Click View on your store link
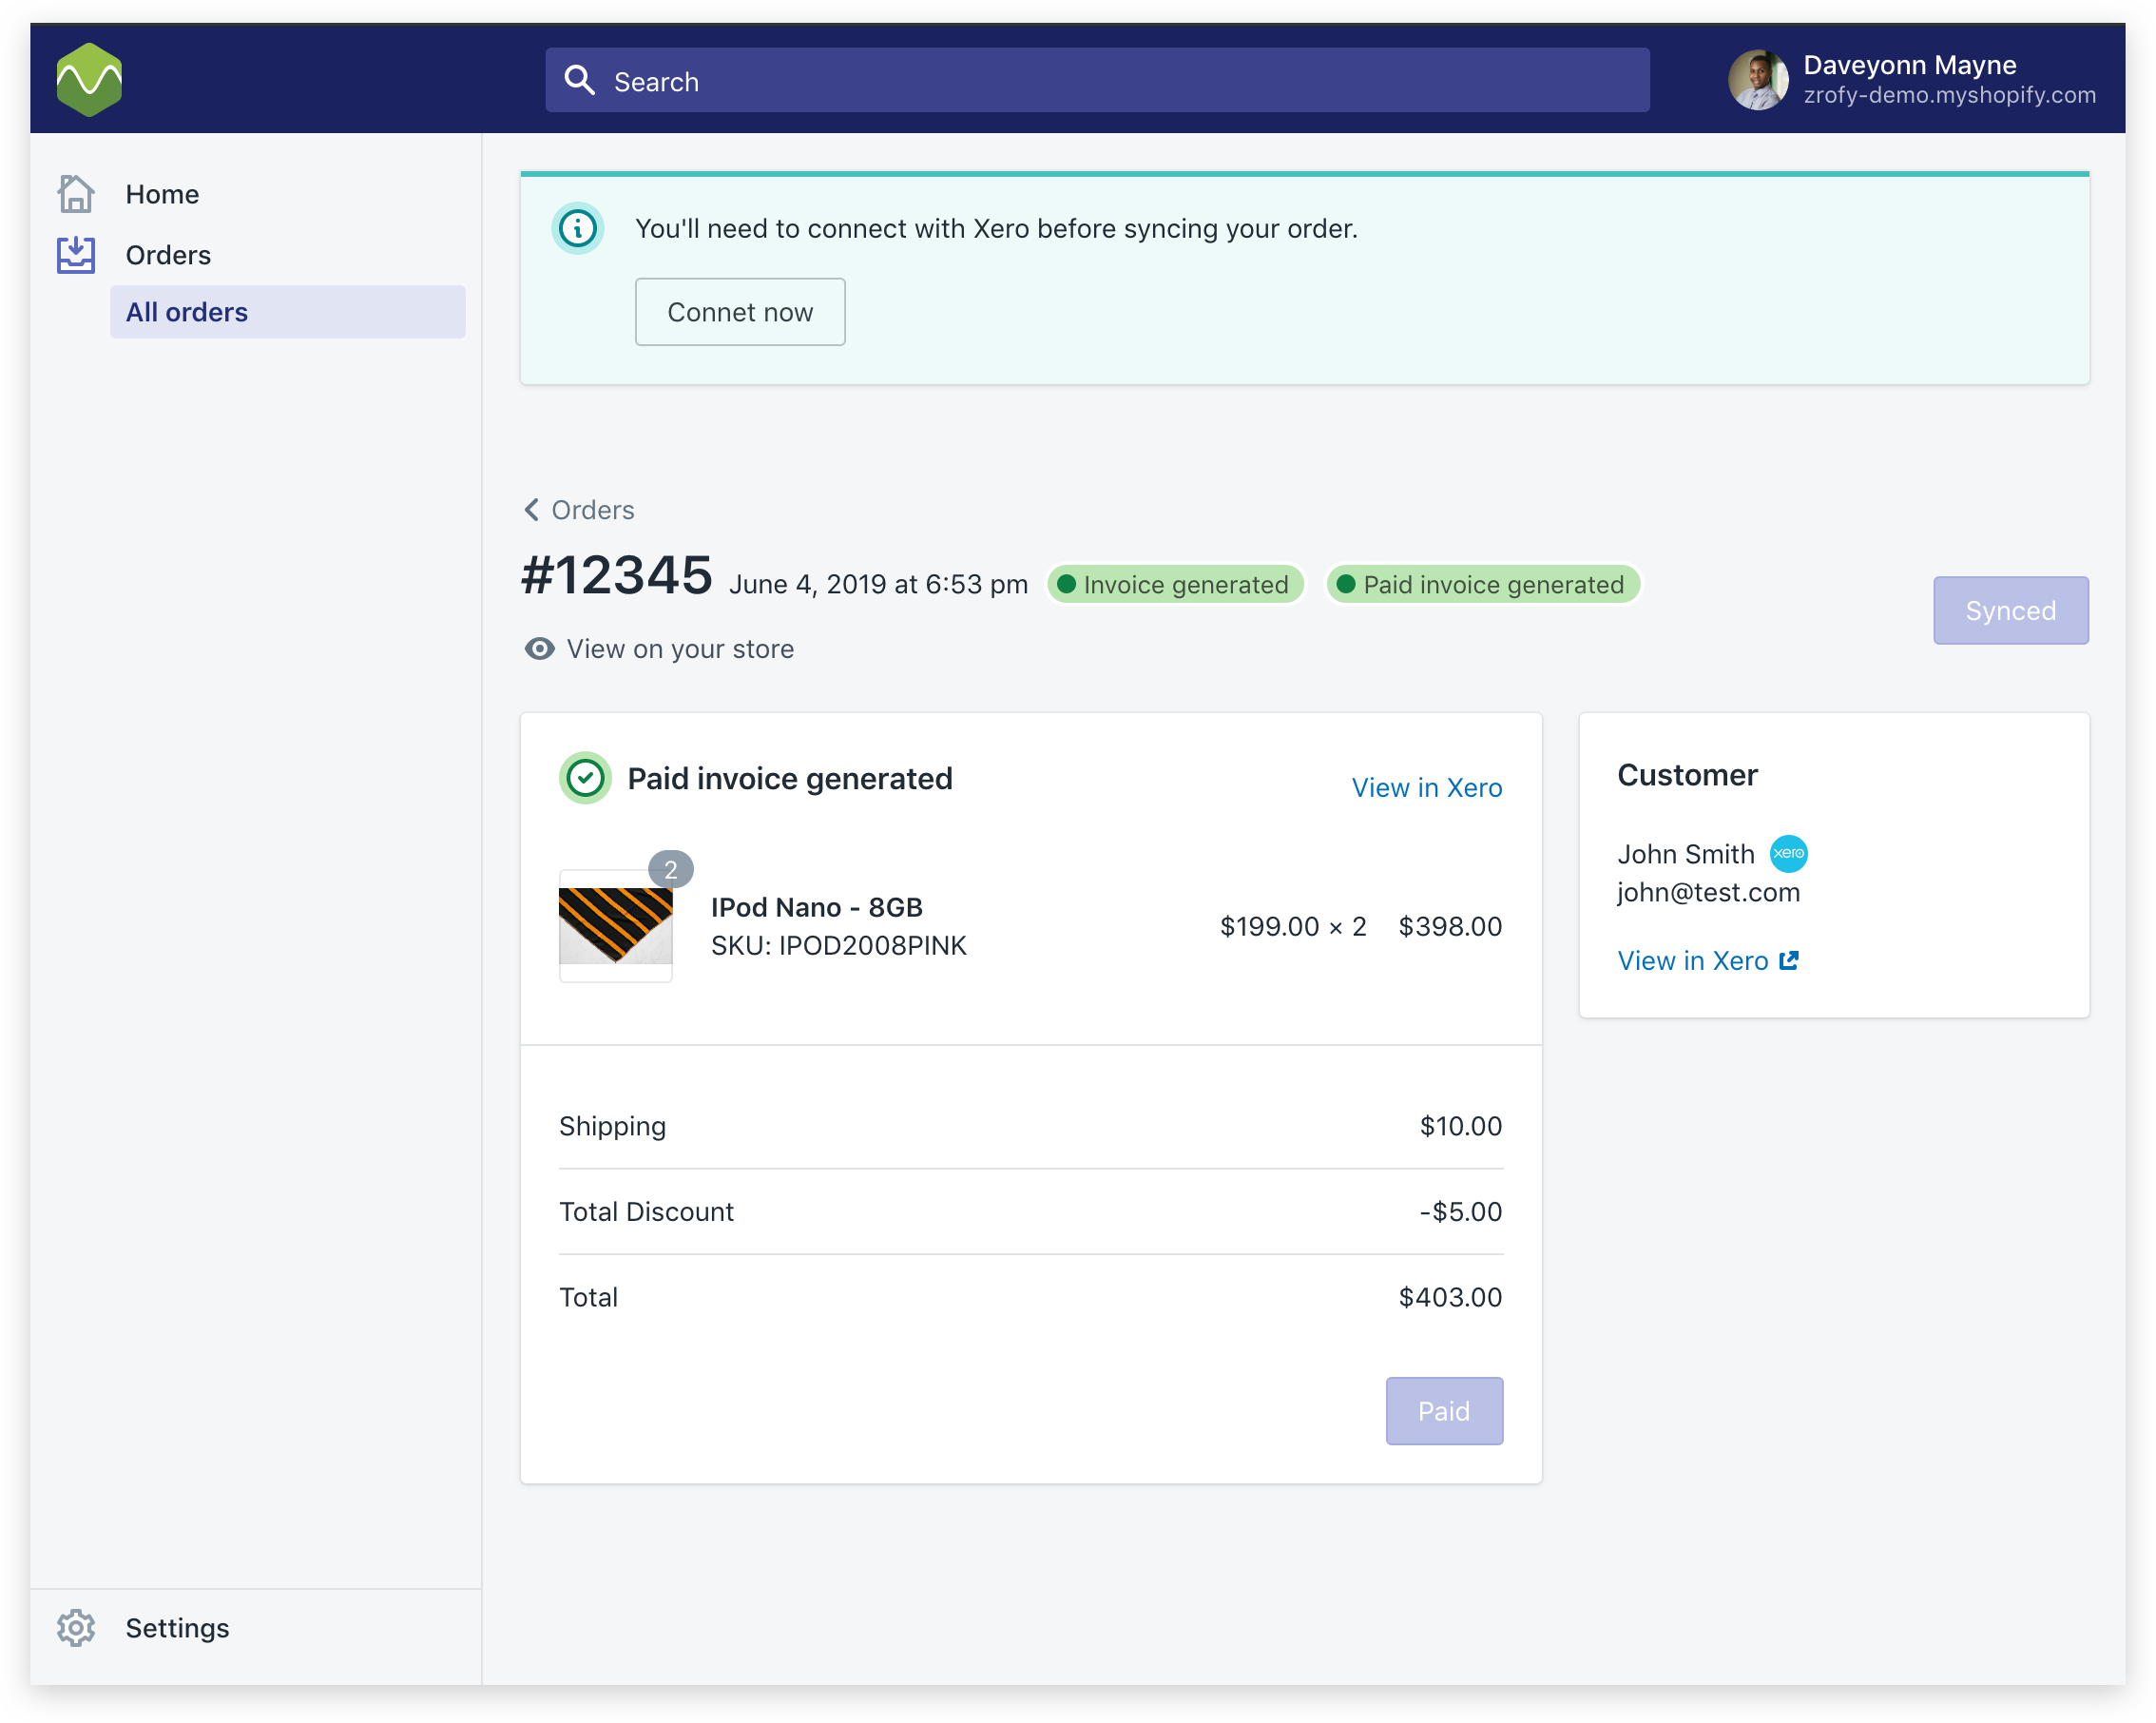 [680, 649]
